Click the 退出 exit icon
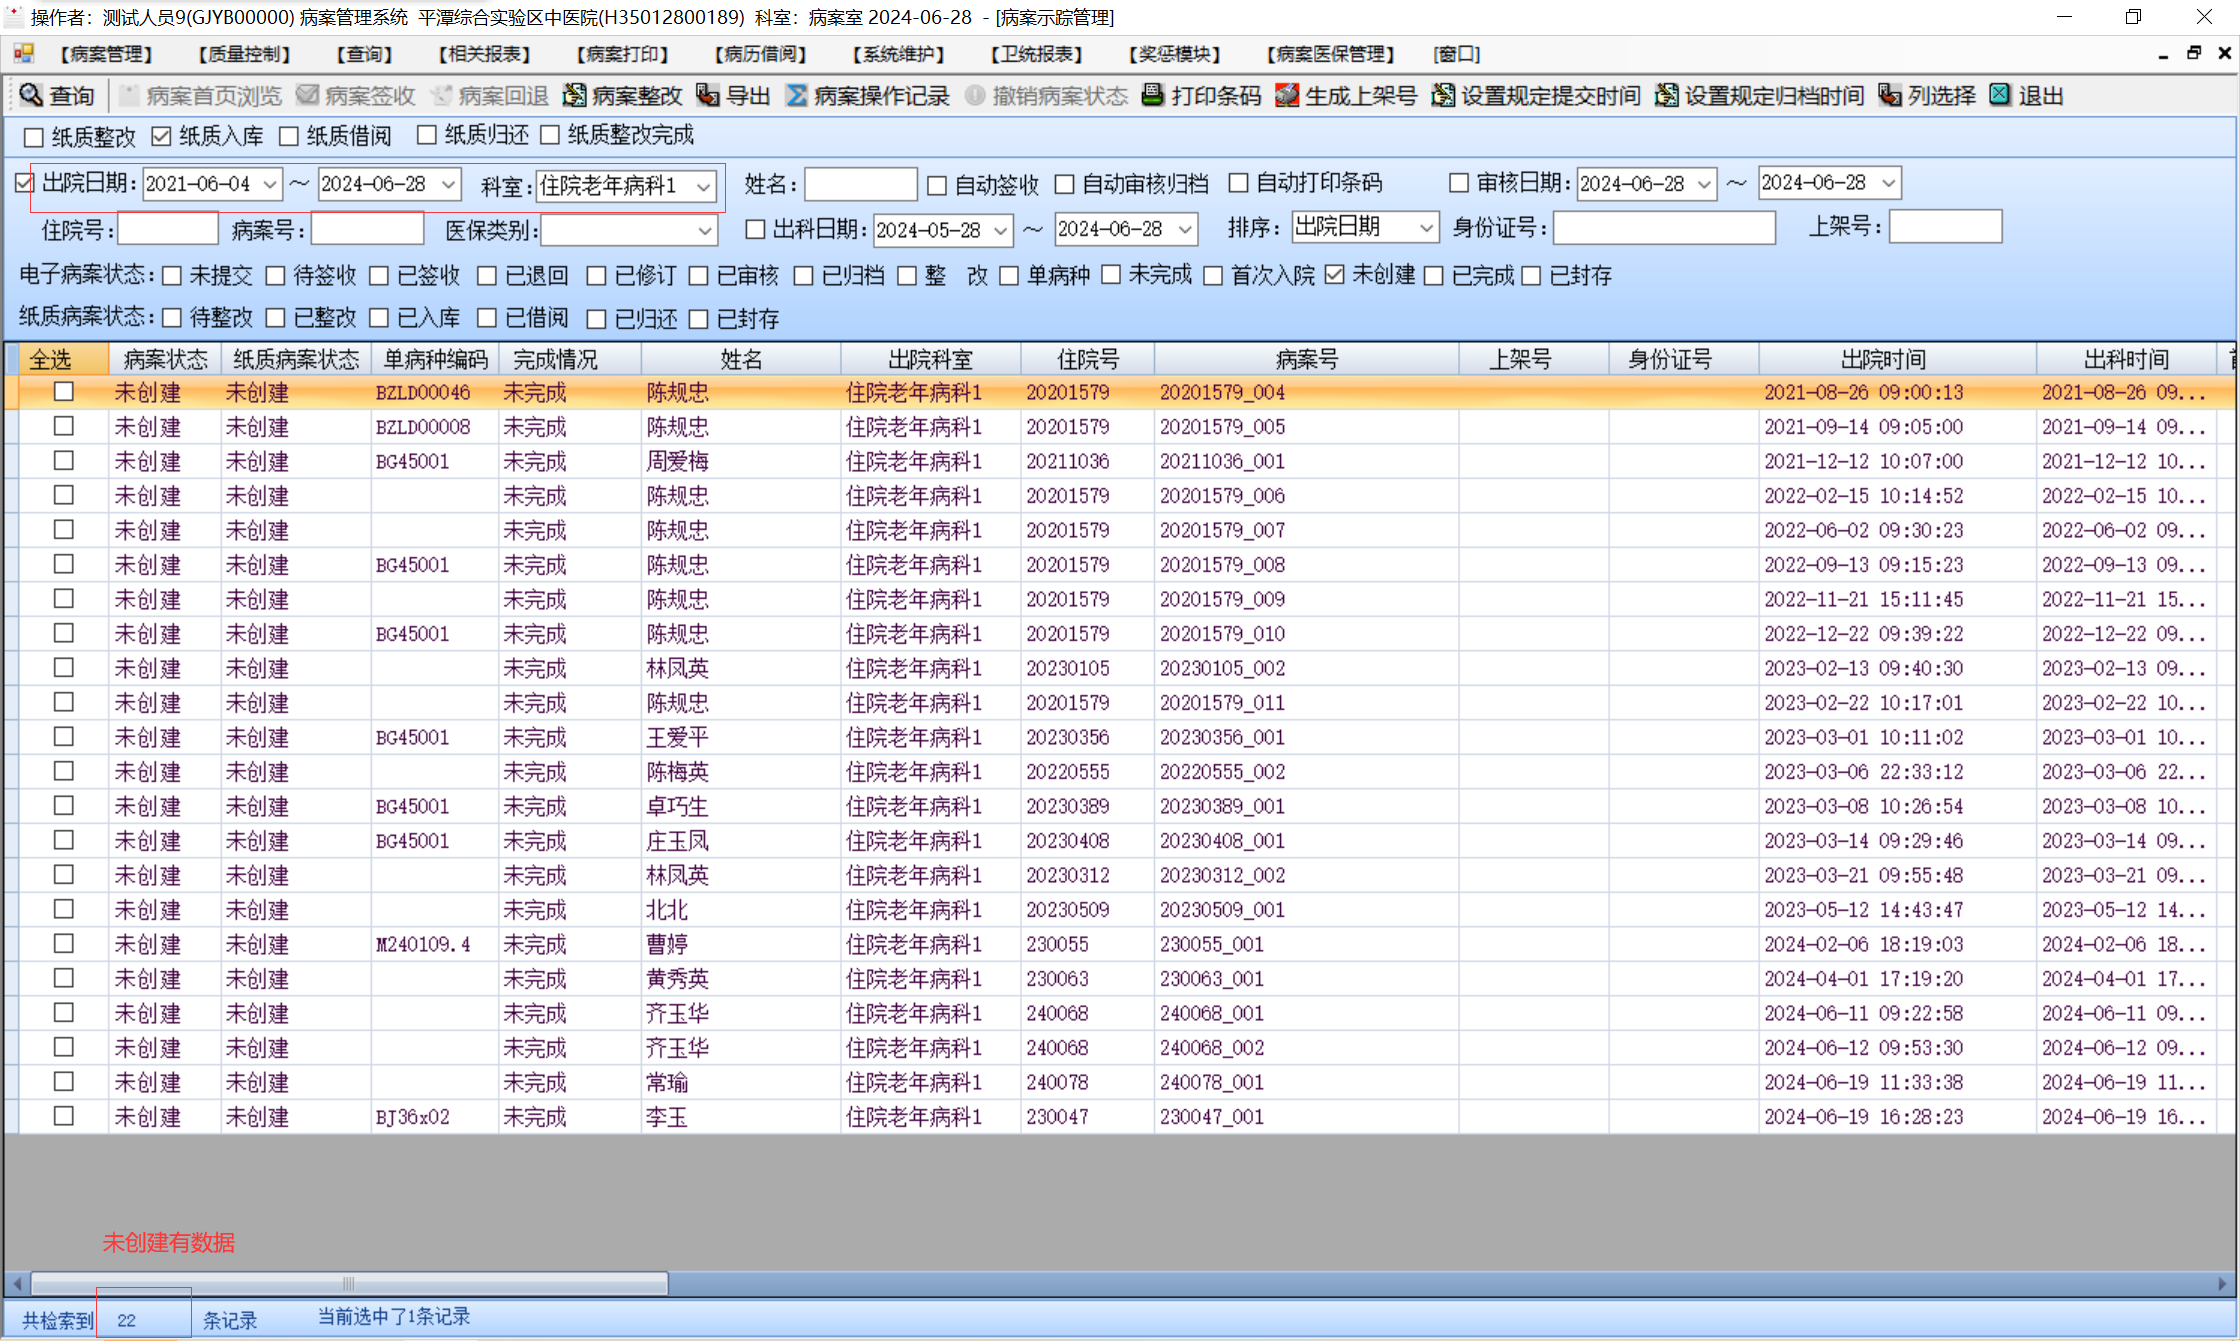 2000,95
